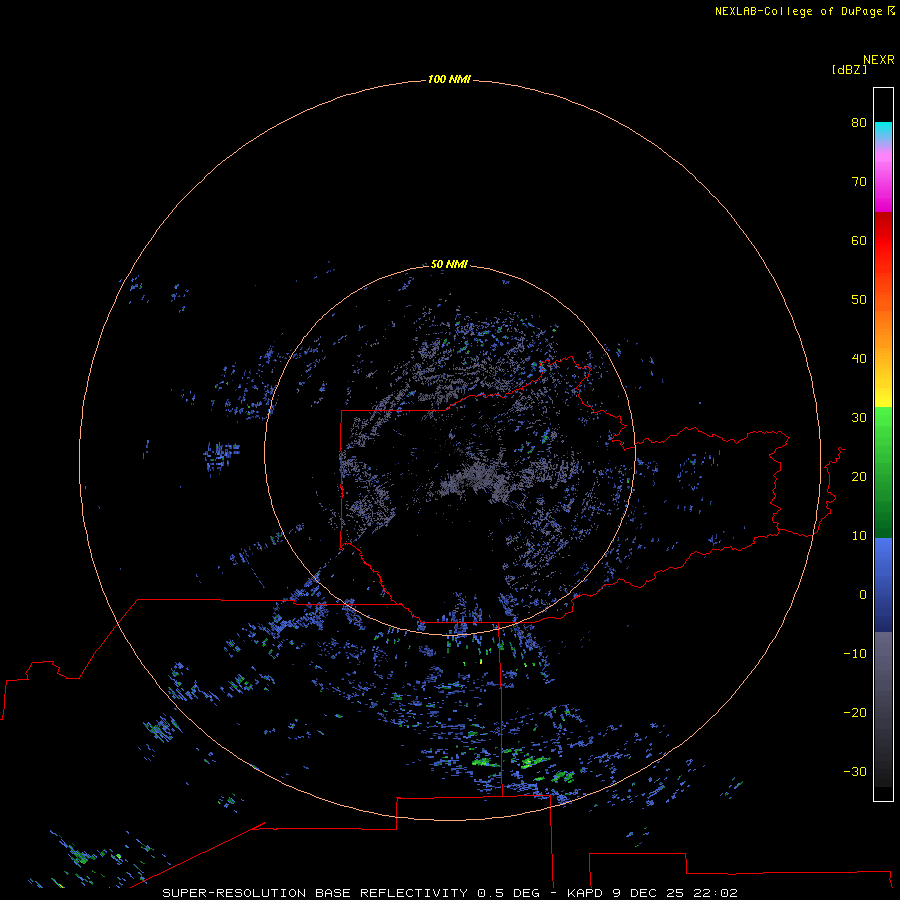Click the 30 dBZ scale value
Screen dimensions: 900x900
[859, 418]
